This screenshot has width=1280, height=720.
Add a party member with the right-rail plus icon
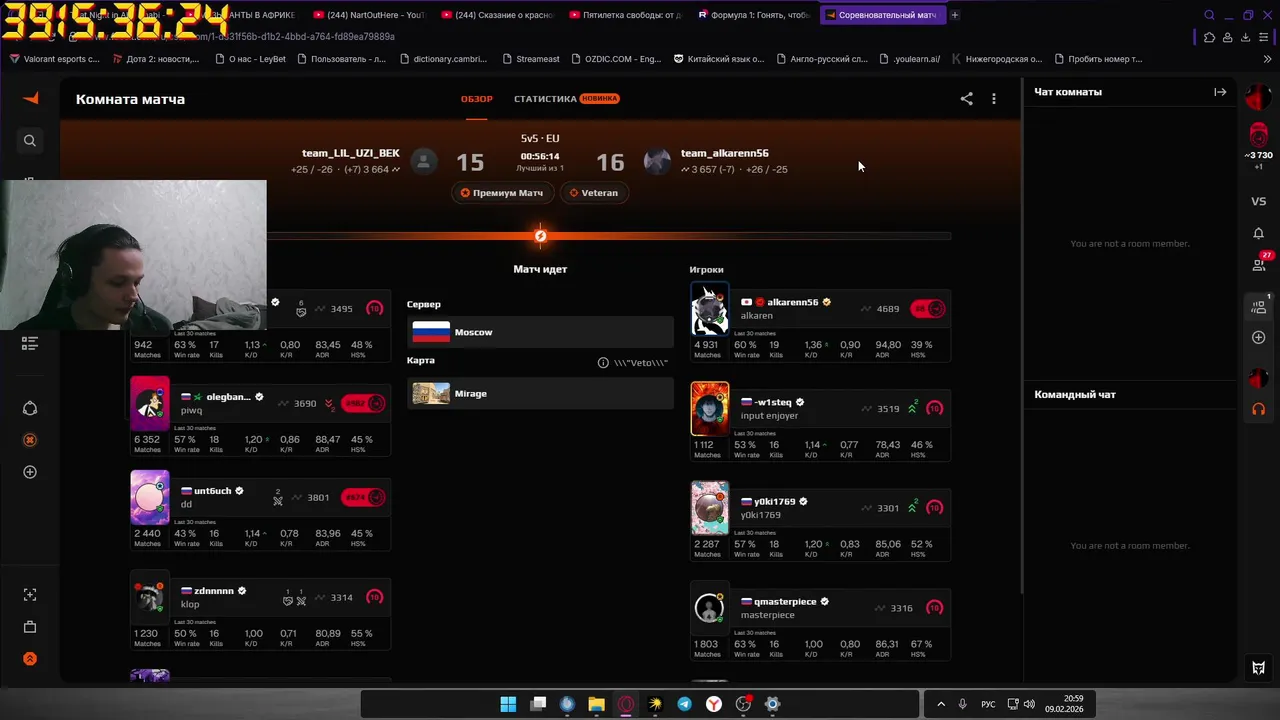click(1258, 337)
